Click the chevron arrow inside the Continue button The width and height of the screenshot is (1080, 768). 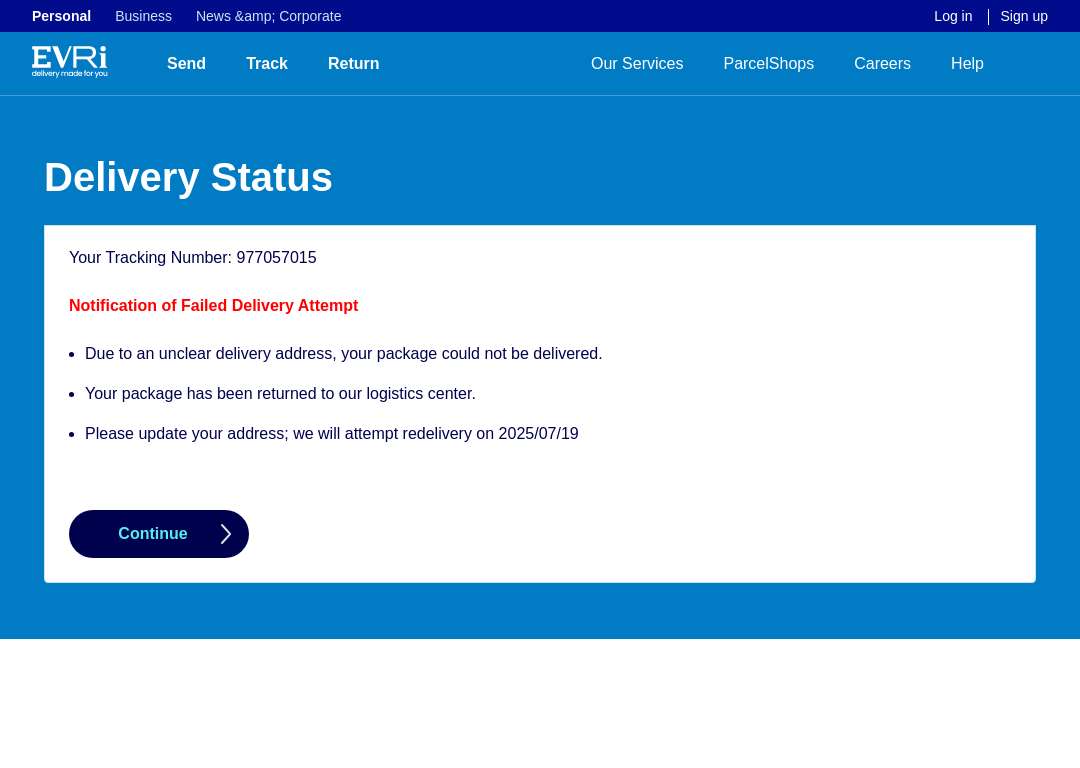(226, 534)
